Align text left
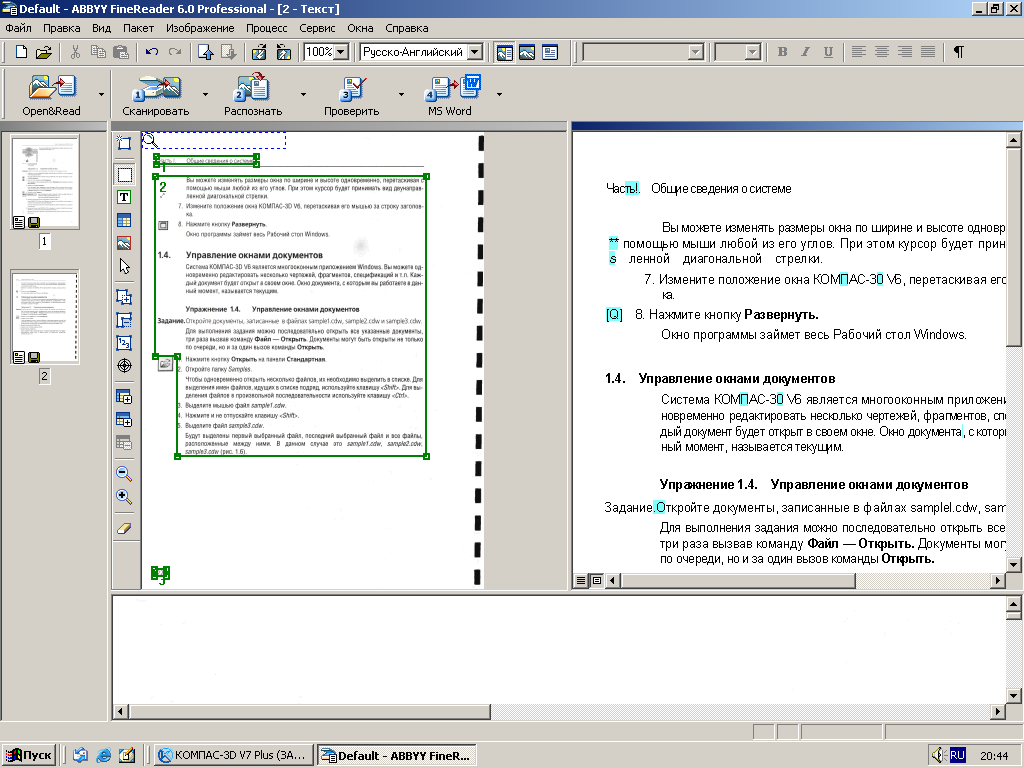The width and height of the screenshot is (1024, 768). point(859,52)
